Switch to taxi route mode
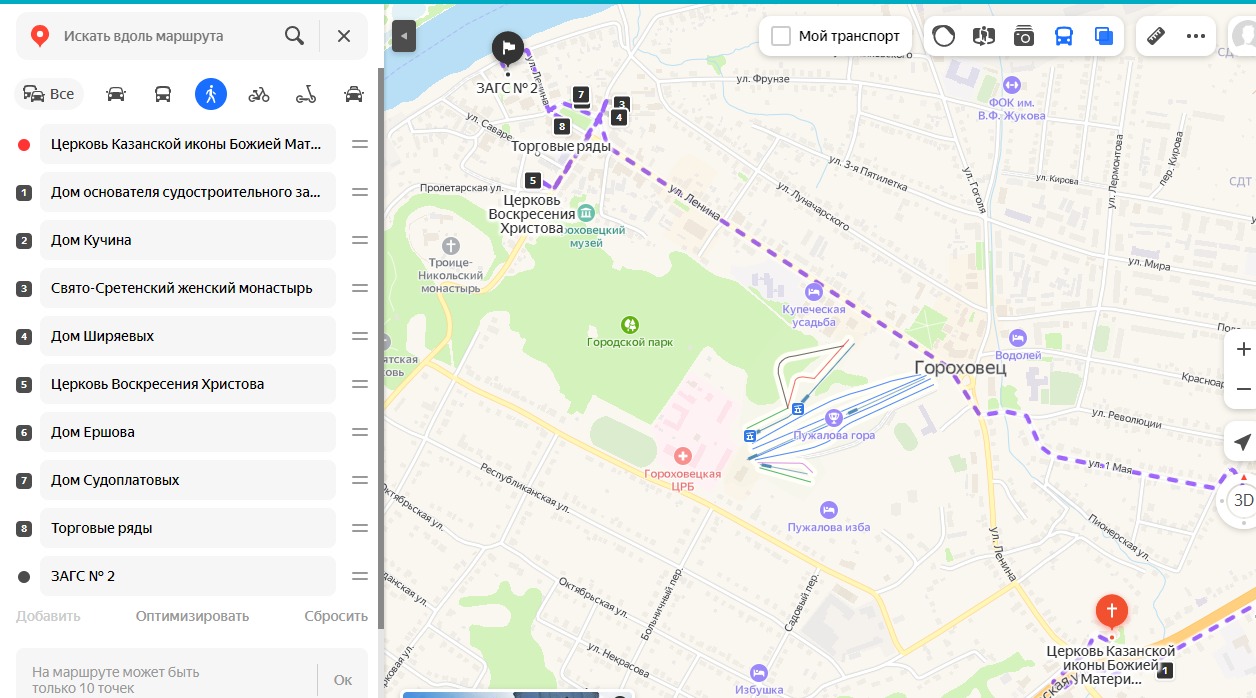 coord(354,94)
